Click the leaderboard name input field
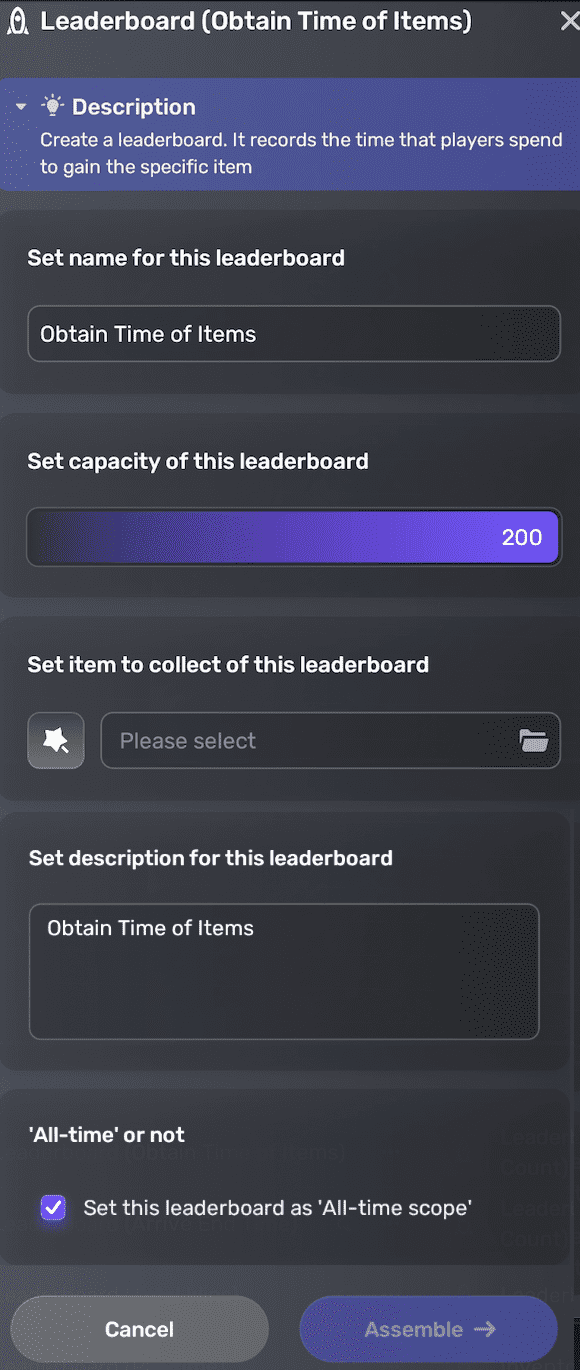The image size is (580, 1370). pyautogui.click(x=294, y=333)
